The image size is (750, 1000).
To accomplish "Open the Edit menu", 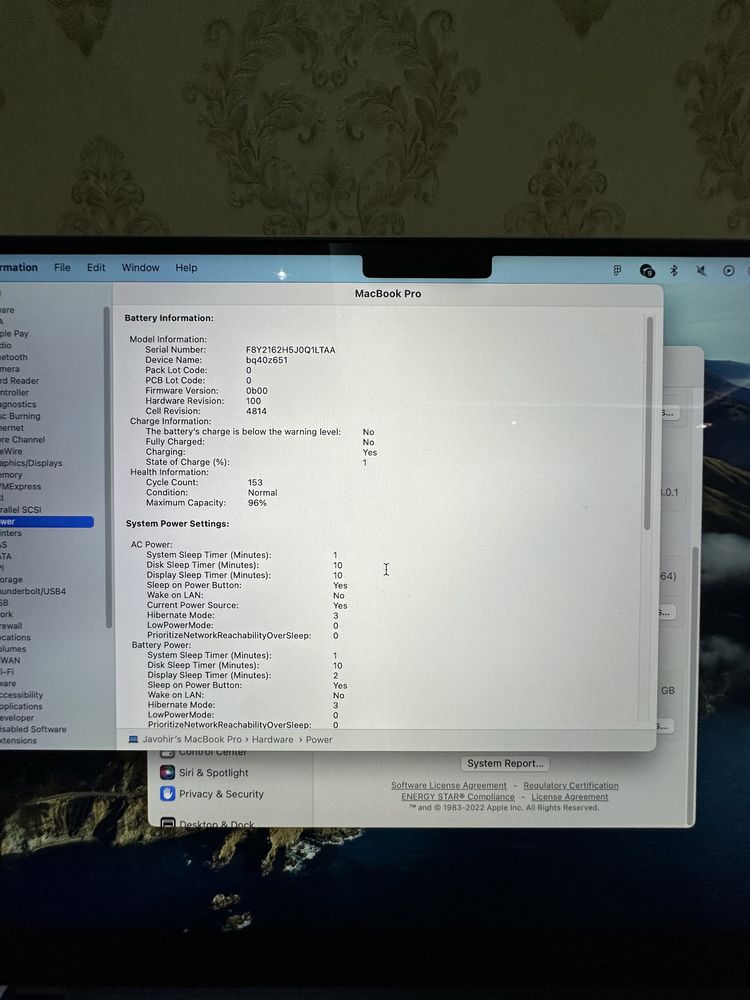I will click(x=96, y=267).
